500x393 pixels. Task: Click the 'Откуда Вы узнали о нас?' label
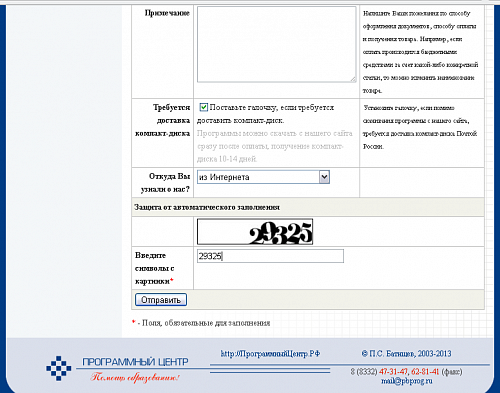[165, 183]
